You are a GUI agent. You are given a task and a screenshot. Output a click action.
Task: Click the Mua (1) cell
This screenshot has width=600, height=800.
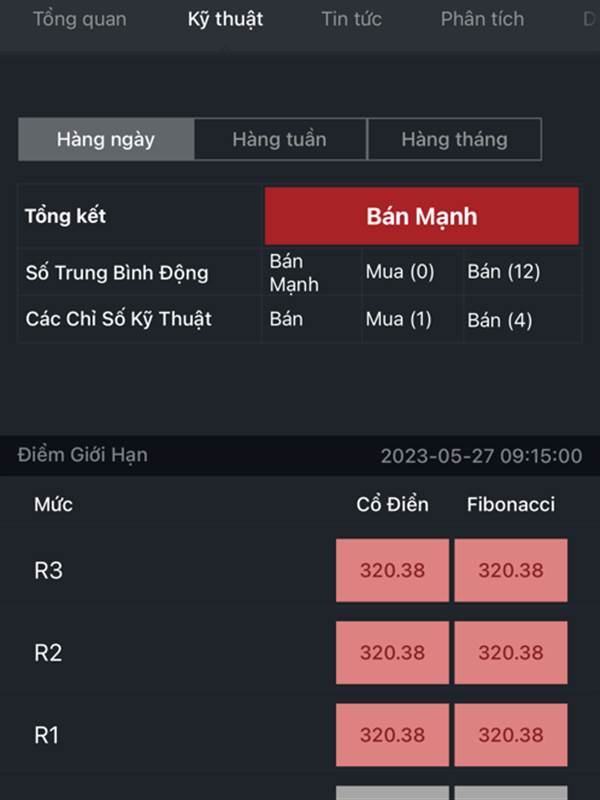tap(398, 319)
